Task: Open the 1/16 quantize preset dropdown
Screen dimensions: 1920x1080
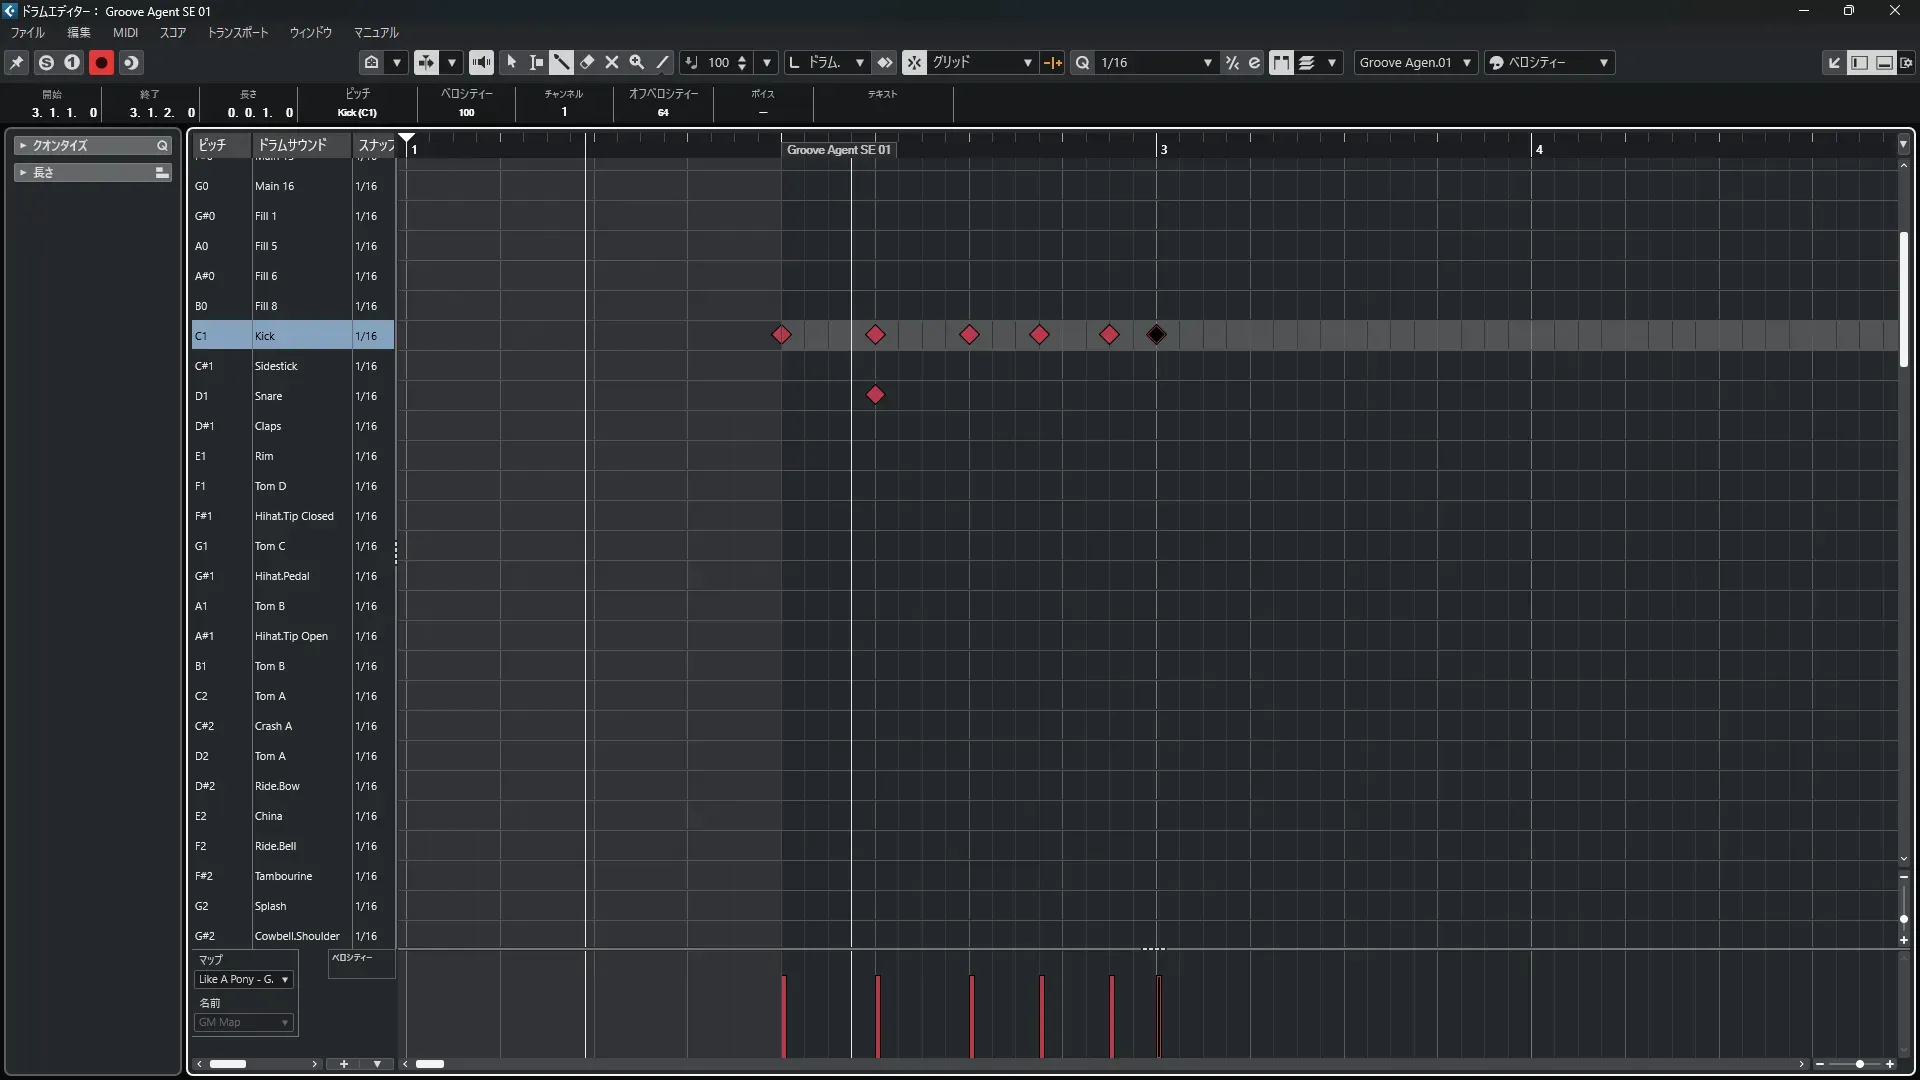Action: point(1207,62)
